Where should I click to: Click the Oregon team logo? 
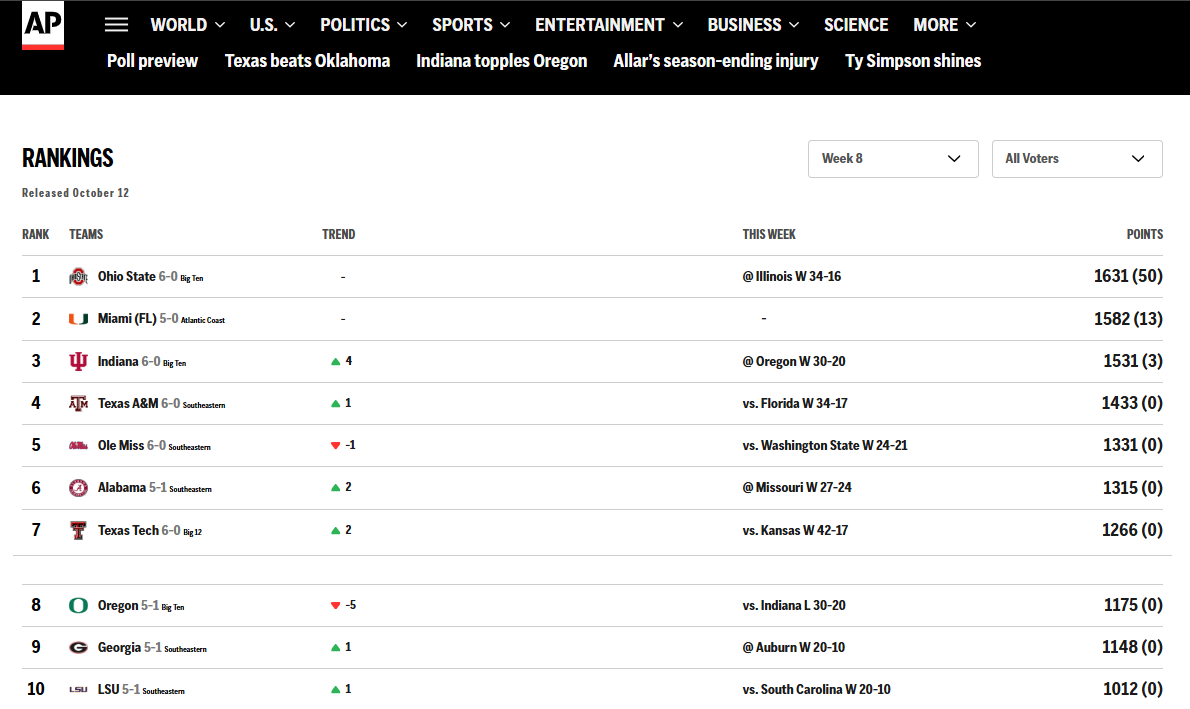(x=78, y=606)
